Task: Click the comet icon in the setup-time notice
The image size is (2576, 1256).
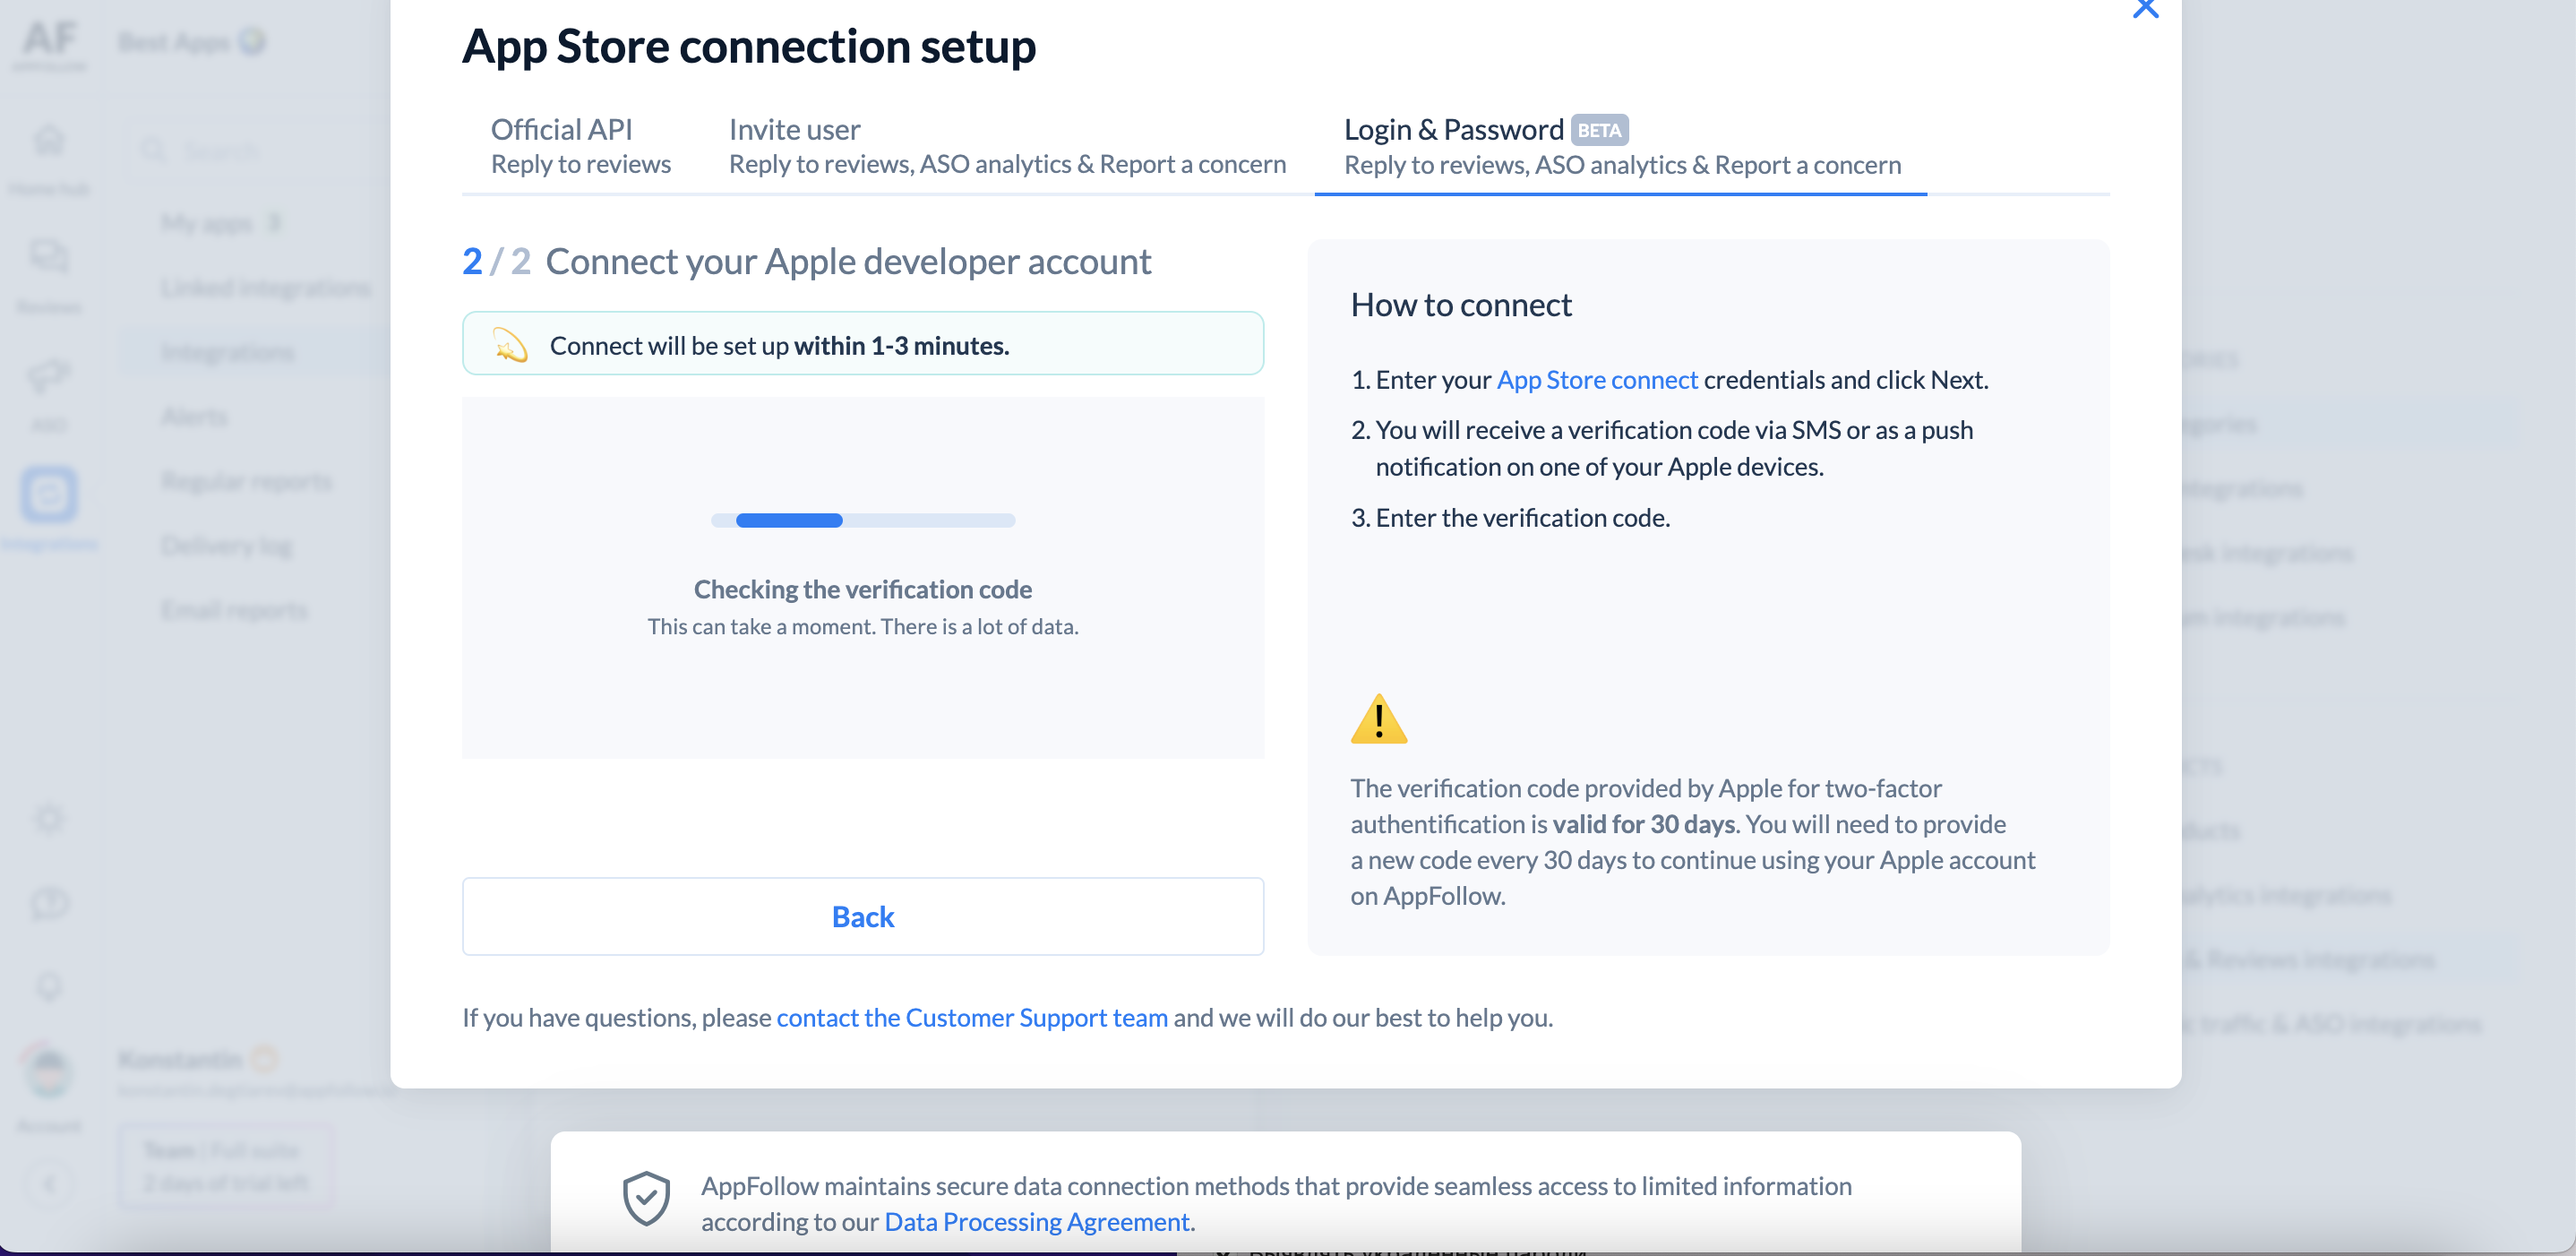Action: [x=511, y=345]
